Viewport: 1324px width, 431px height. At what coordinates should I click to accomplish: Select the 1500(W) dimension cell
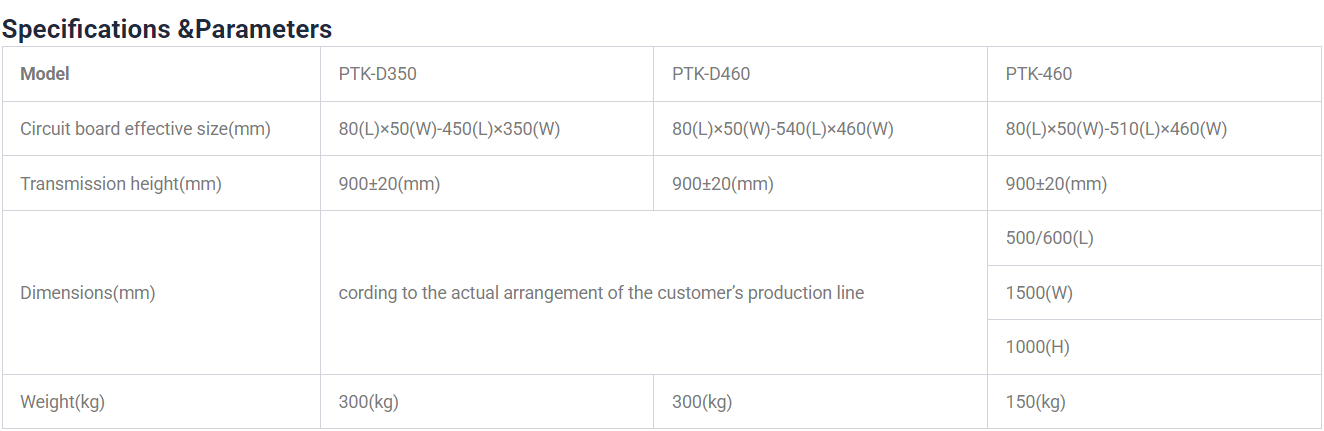(x=1039, y=293)
